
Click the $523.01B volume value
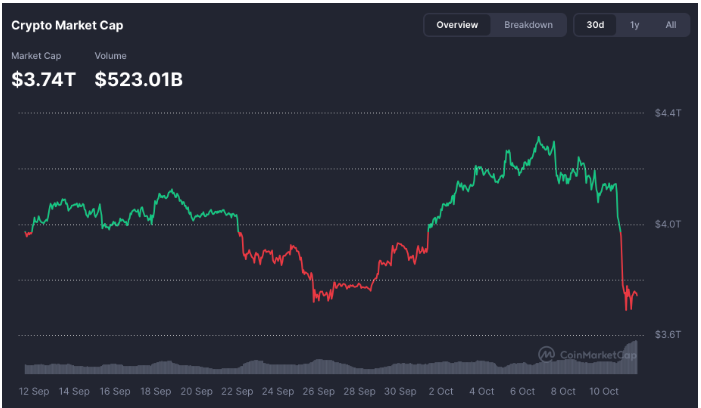click(x=139, y=80)
